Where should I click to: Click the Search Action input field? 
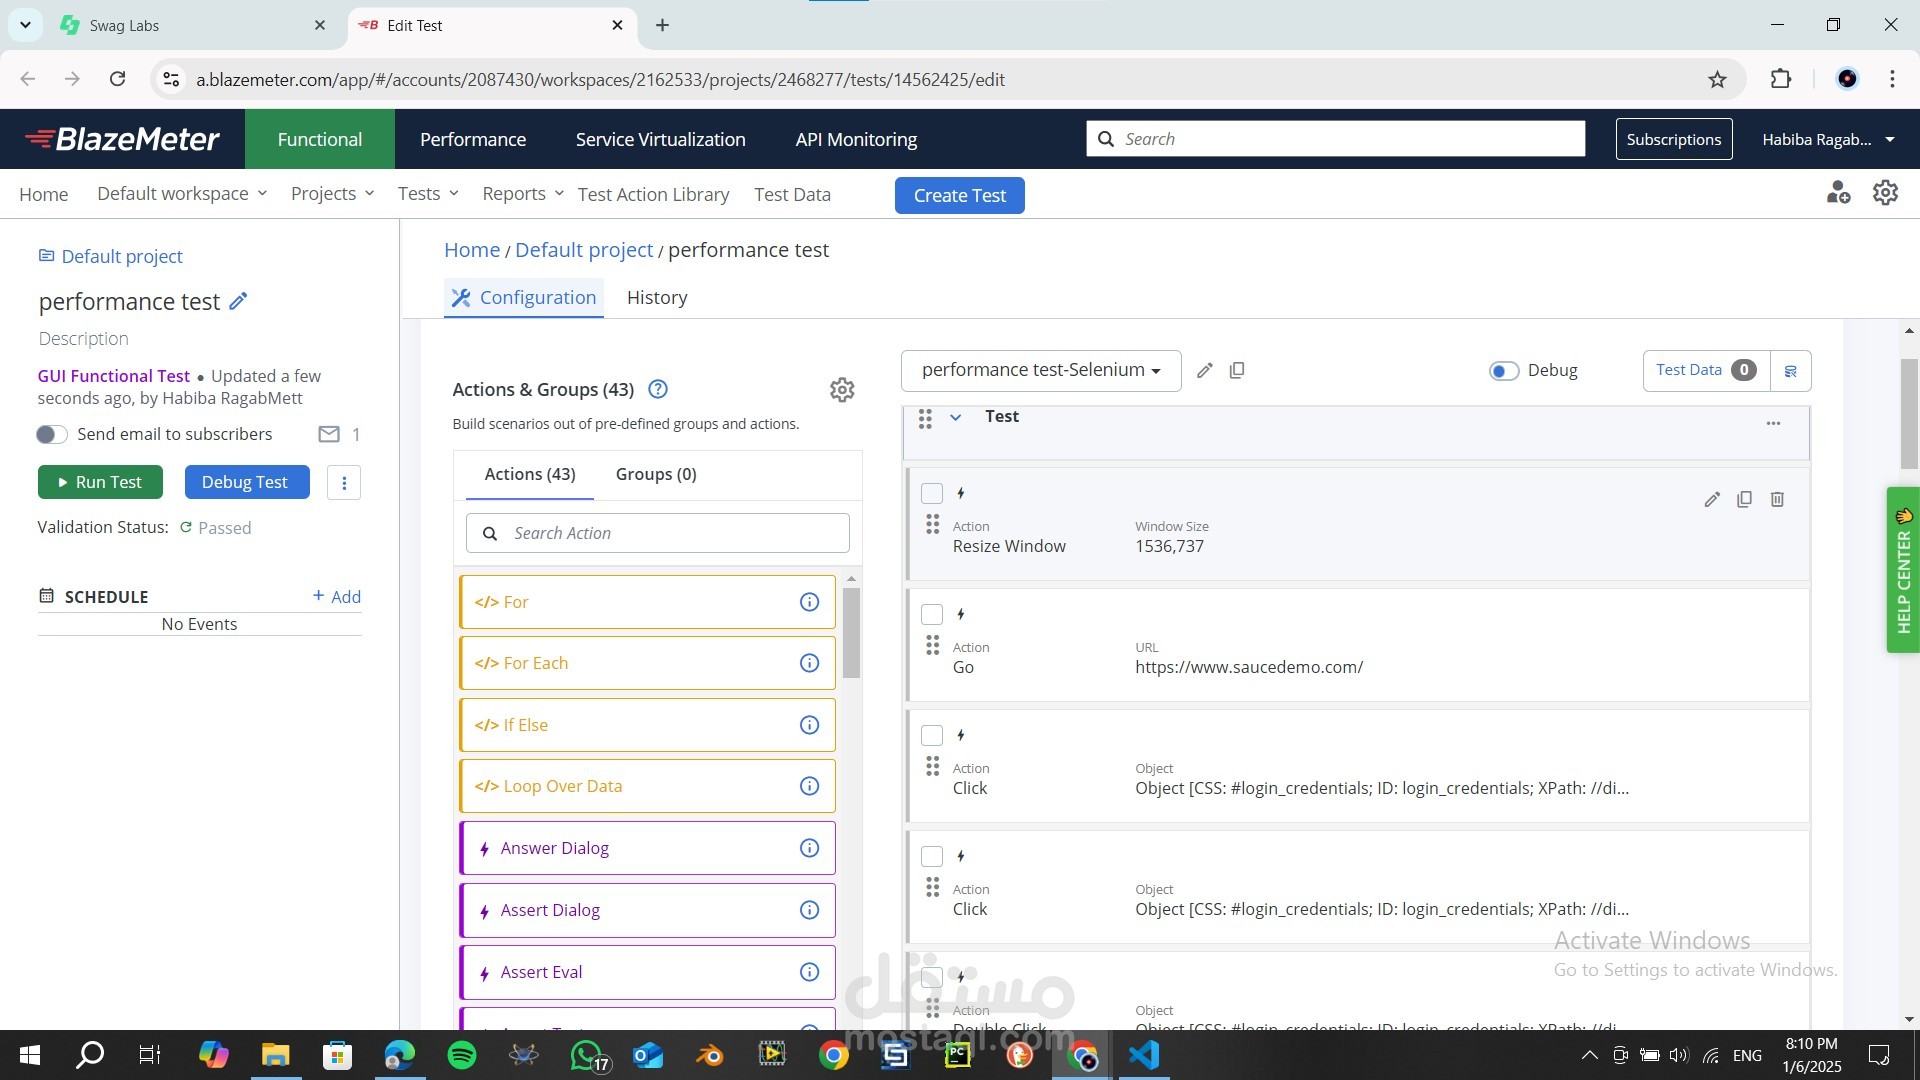pyautogui.click(x=672, y=534)
